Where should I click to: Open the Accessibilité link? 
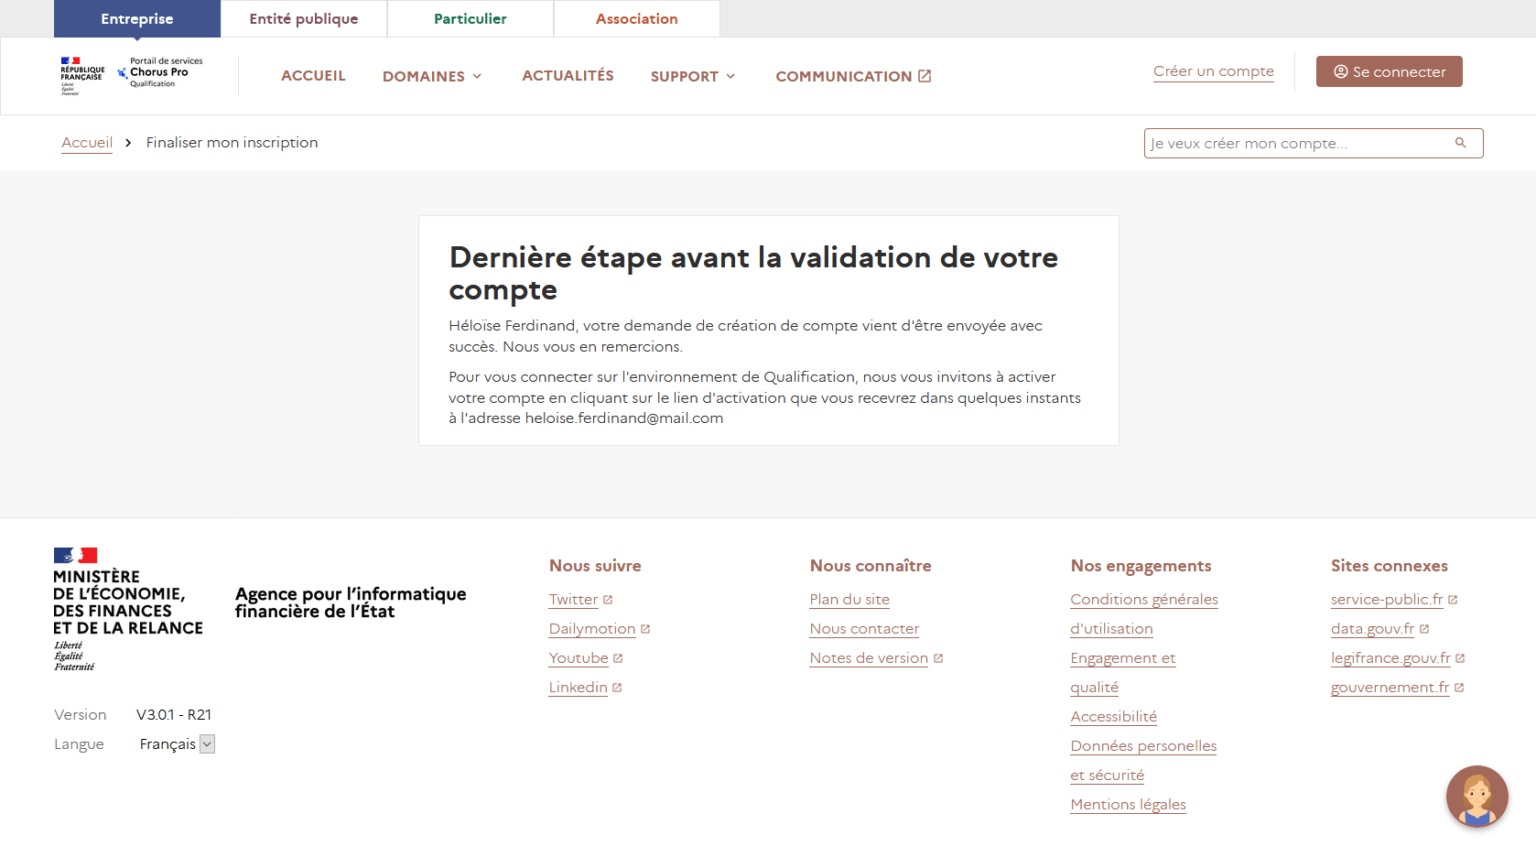[1113, 717]
